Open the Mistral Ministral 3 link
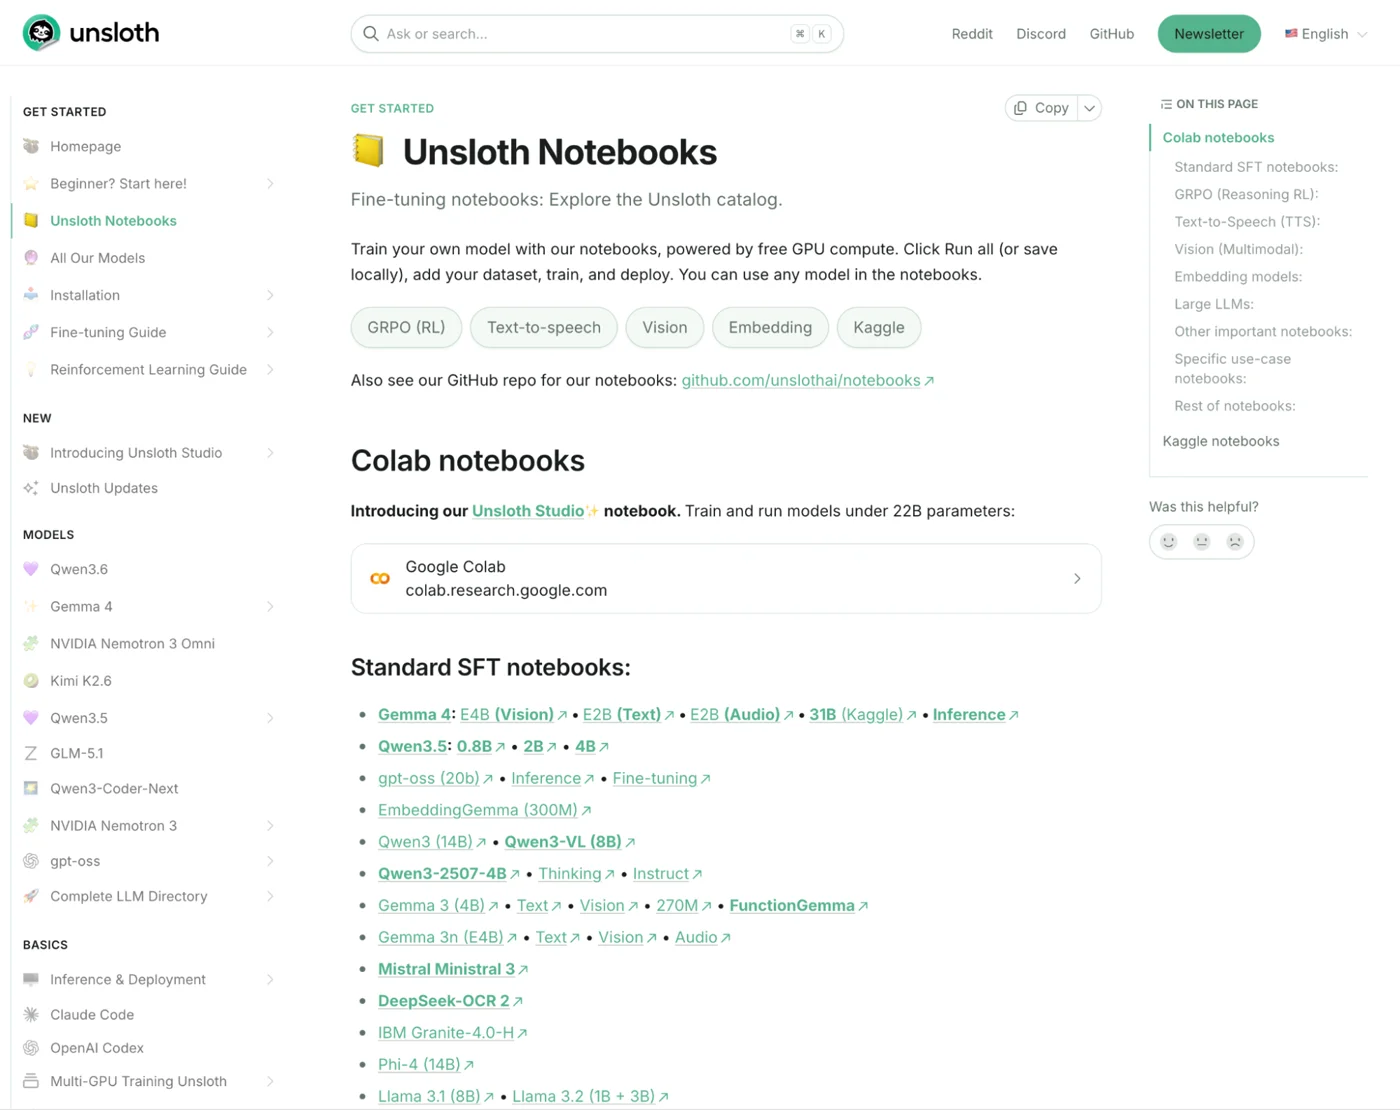Screen dimensions: 1400x1110 tap(453, 969)
